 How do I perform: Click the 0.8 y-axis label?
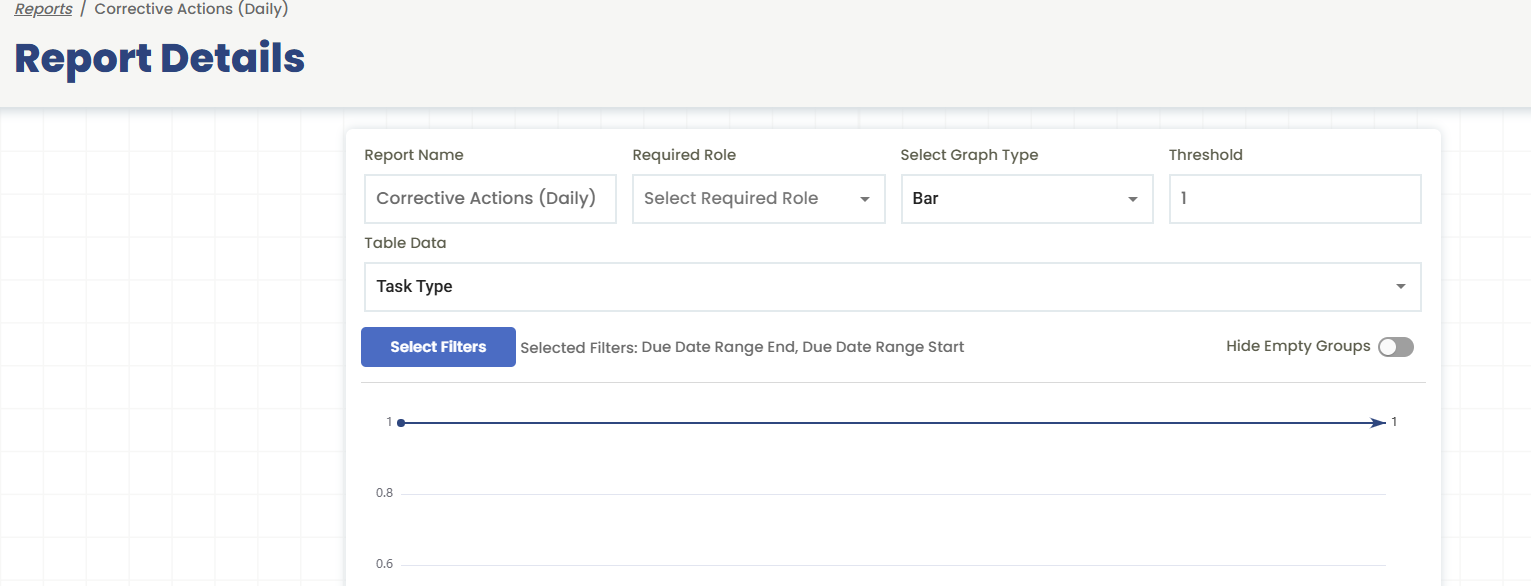tap(384, 493)
